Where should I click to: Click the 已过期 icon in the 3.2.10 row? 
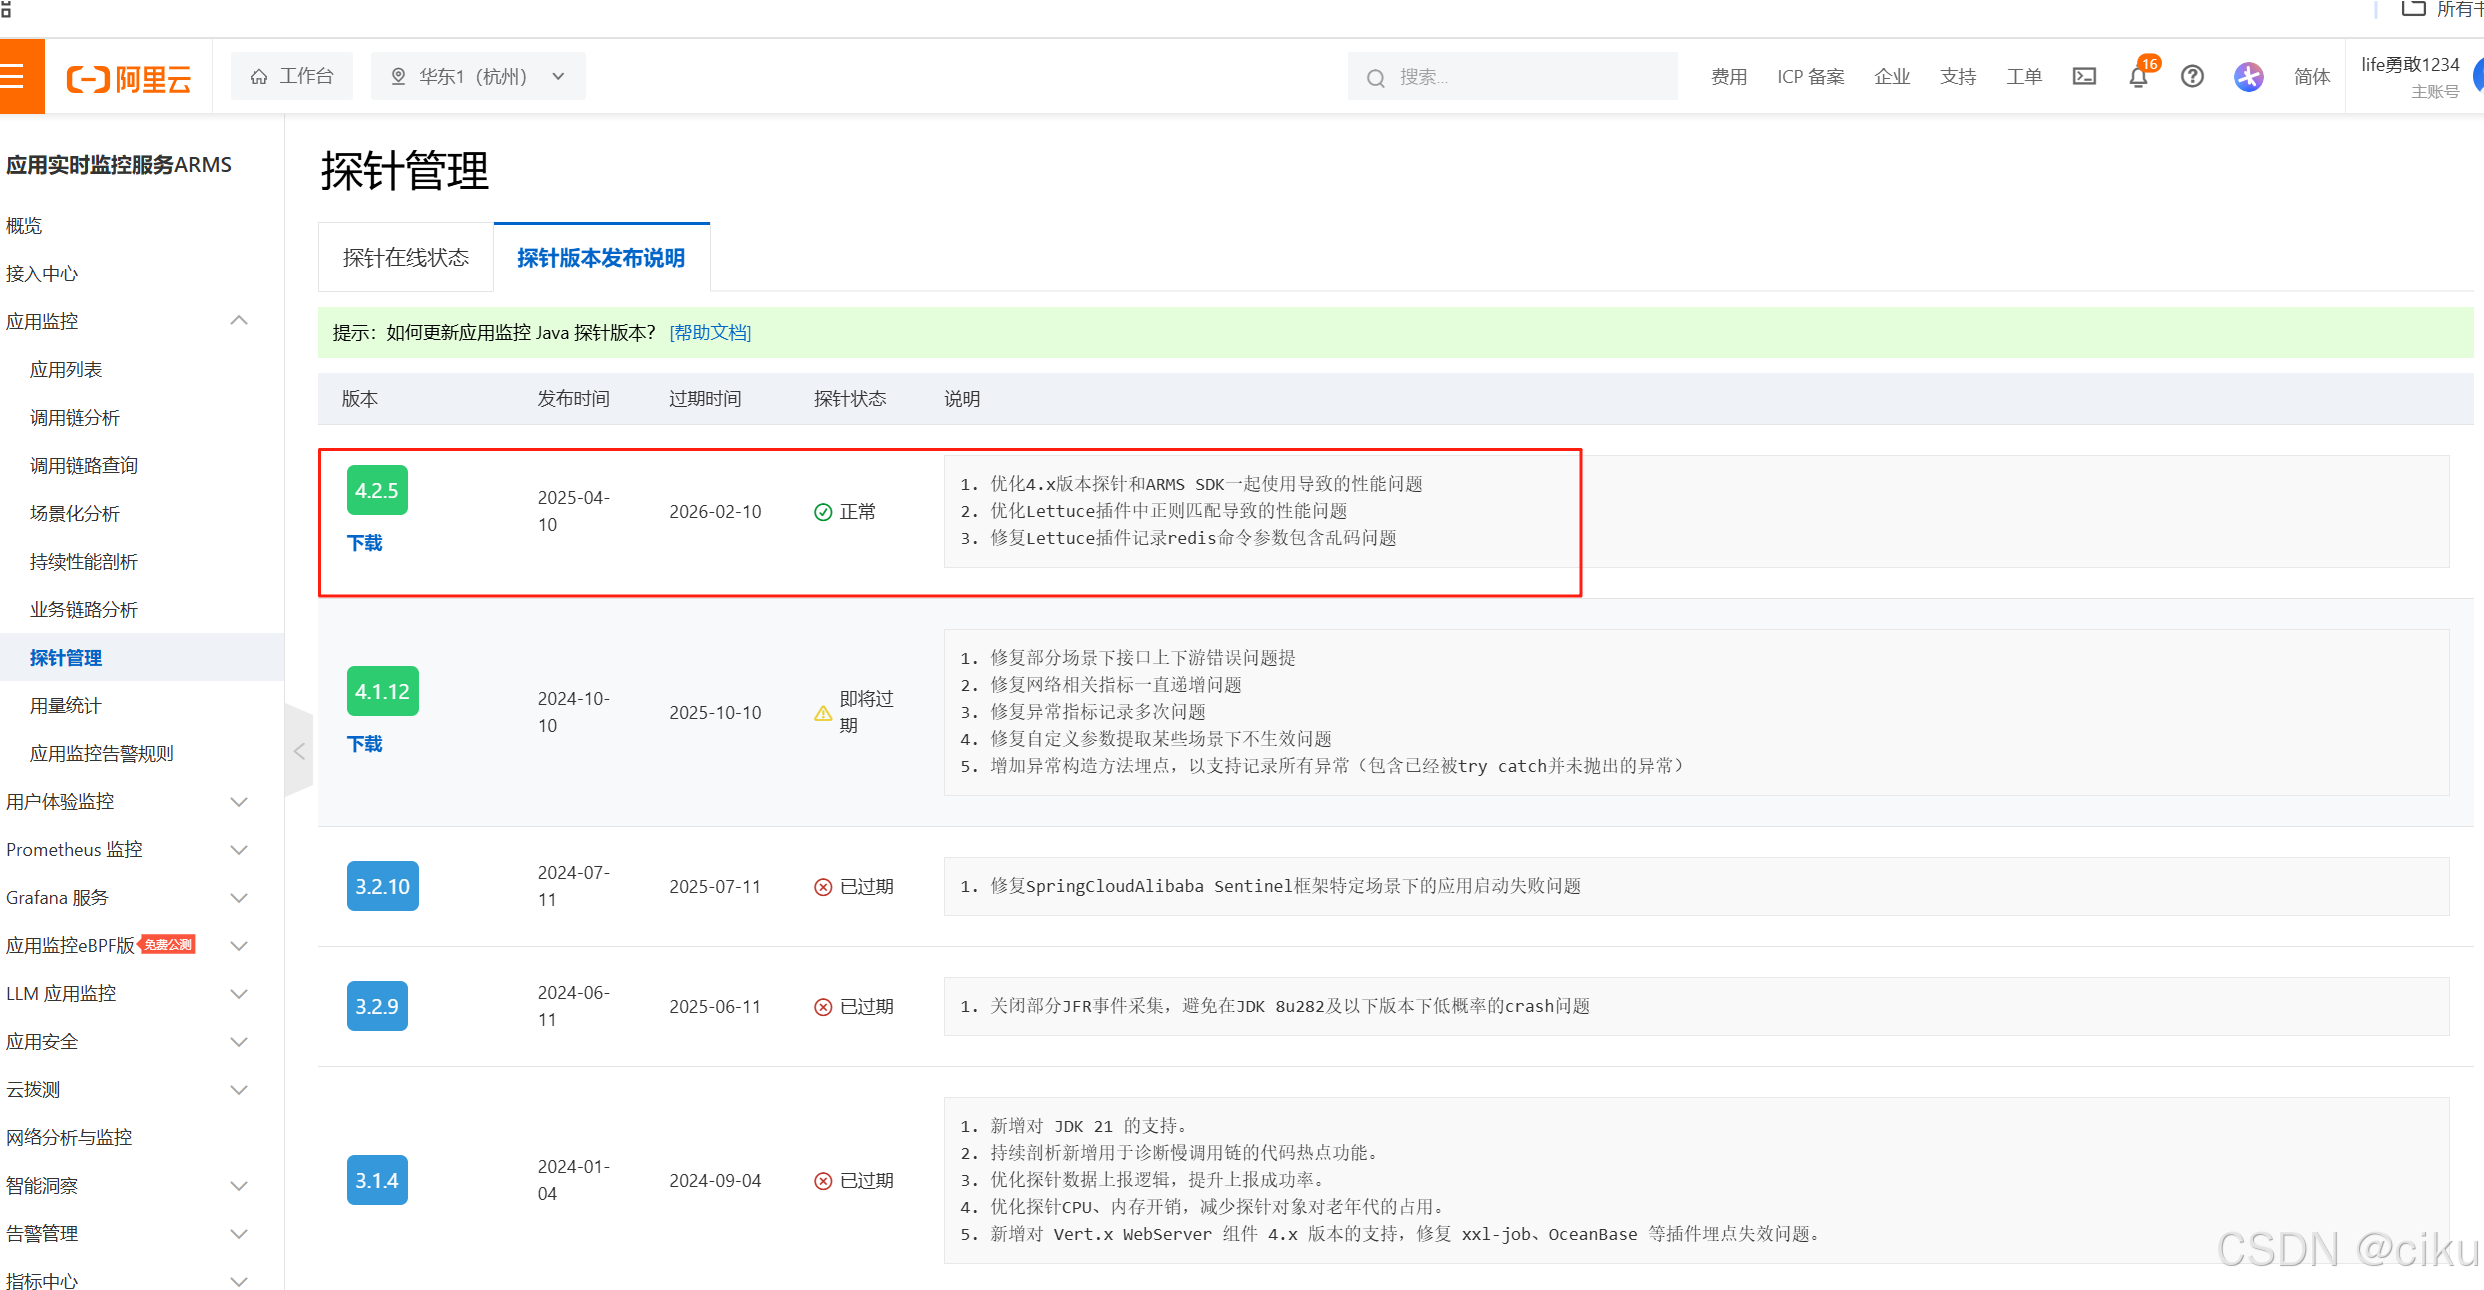[x=823, y=887]
